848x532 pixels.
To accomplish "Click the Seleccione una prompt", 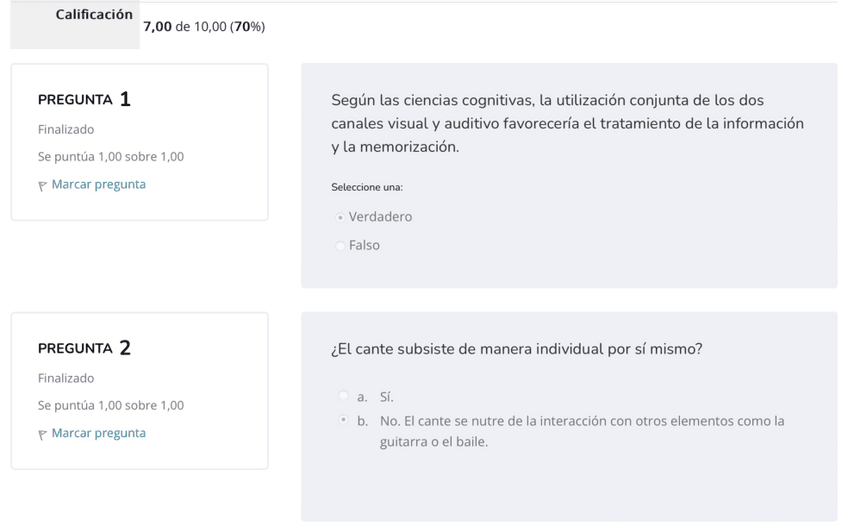I will (367, 188).
